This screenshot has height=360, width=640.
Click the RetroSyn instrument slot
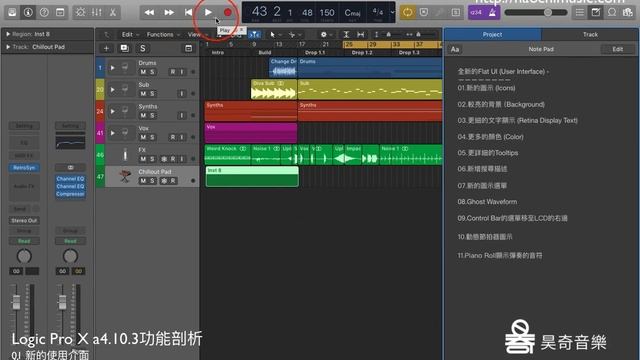point(24,168)
